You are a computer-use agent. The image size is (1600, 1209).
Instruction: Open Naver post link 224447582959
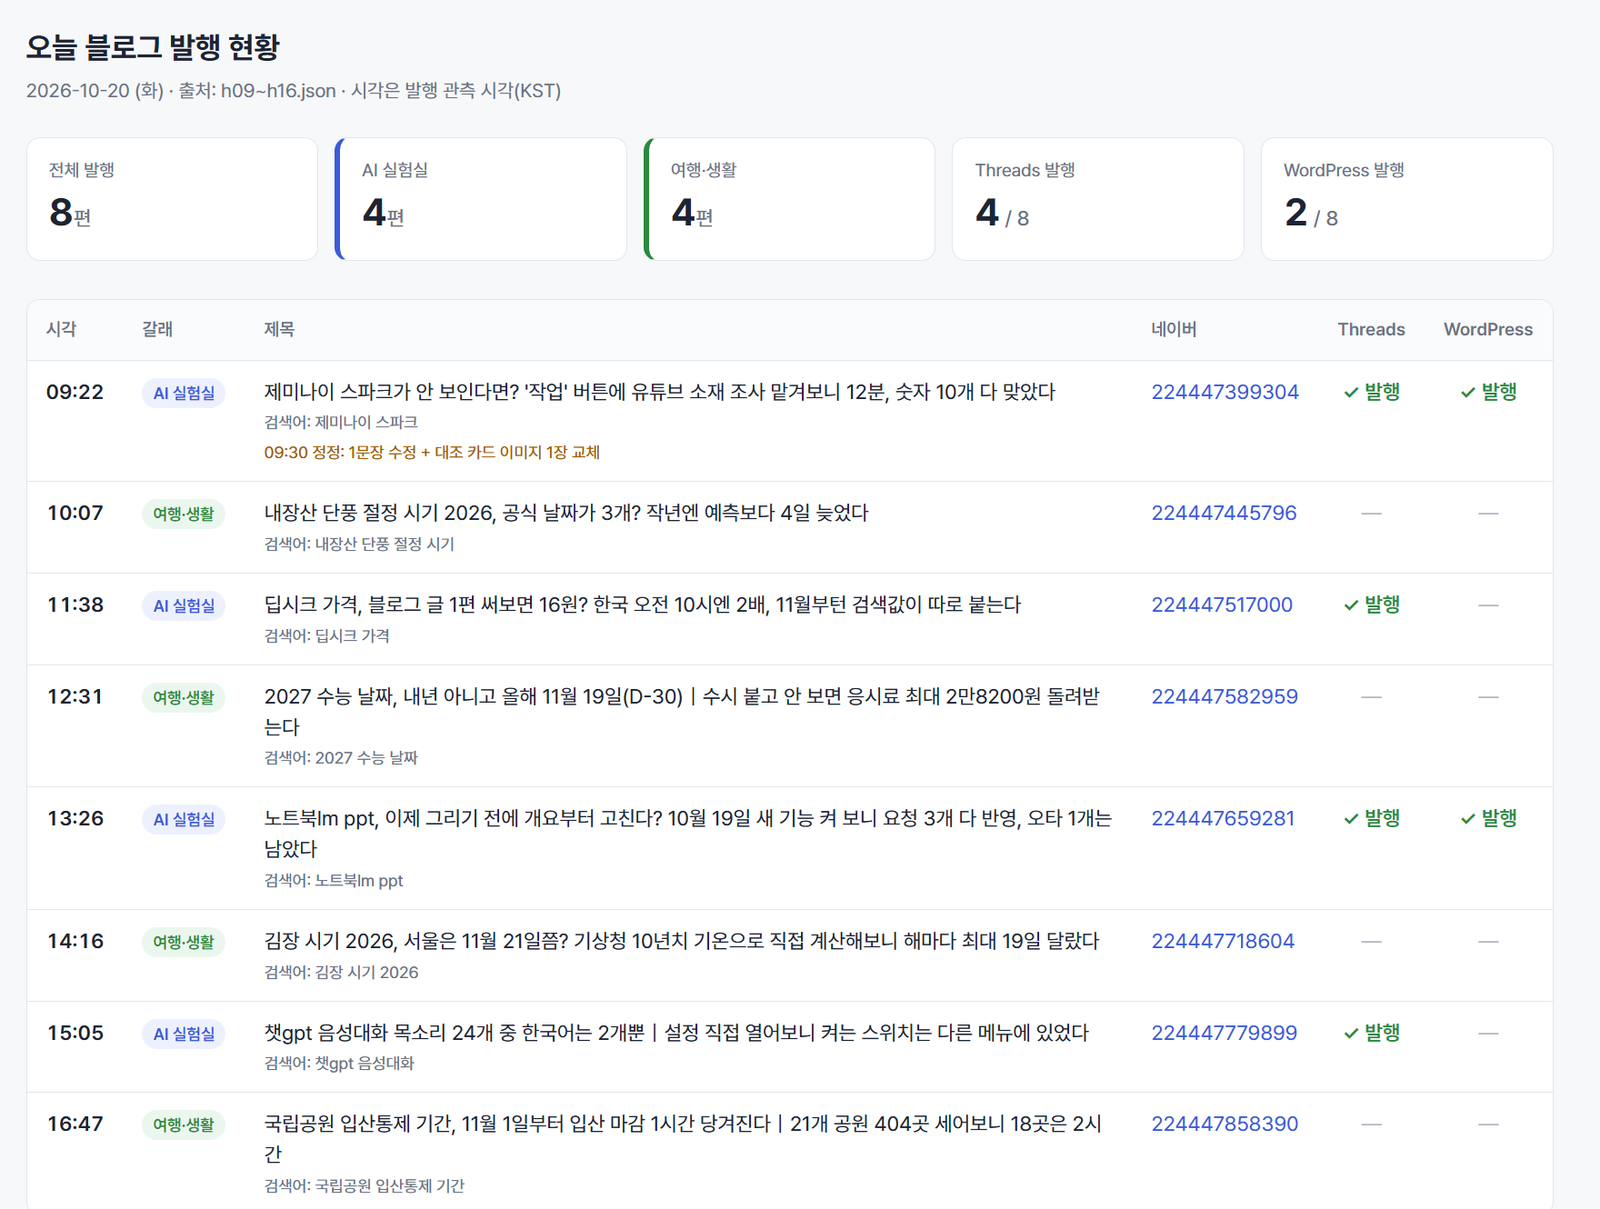(x=1225, y=697)
